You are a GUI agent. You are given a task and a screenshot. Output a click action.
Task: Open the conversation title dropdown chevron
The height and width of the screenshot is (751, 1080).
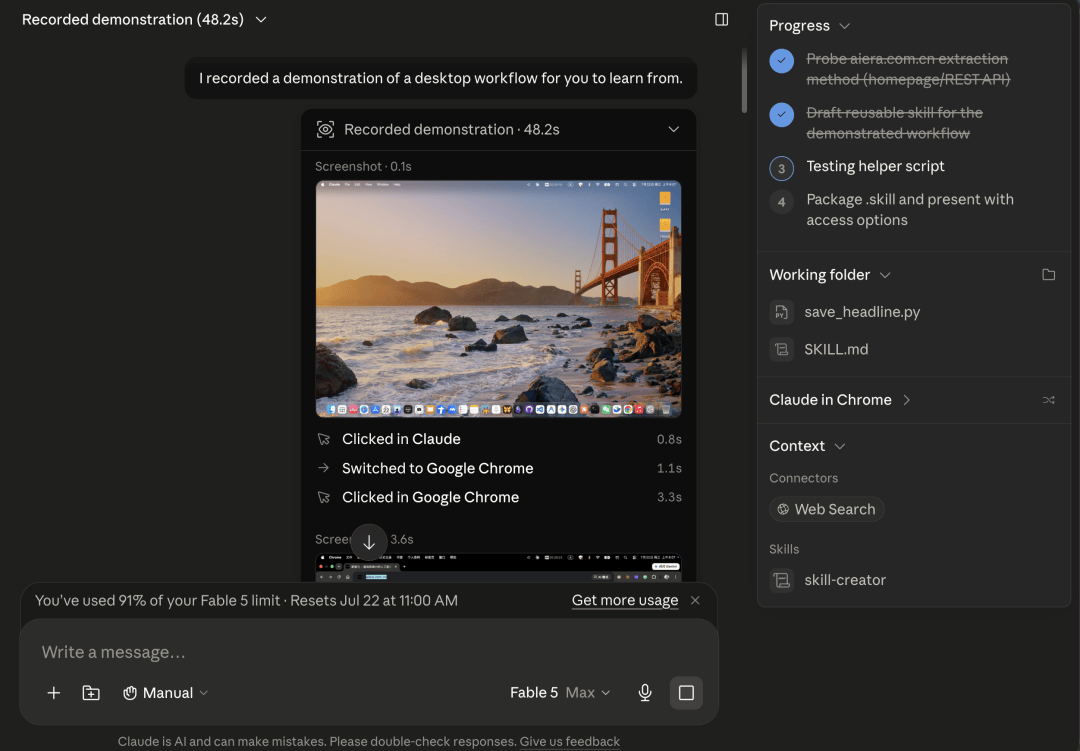pyautogui.click(x=261, y=19)
